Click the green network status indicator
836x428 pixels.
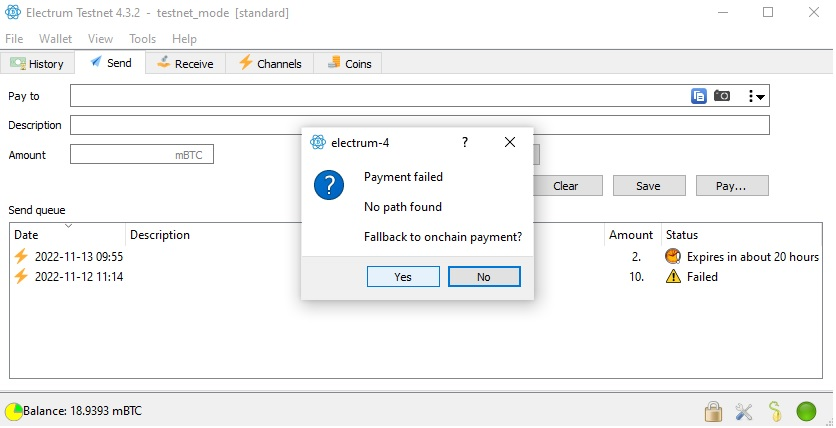coord(806,411)
